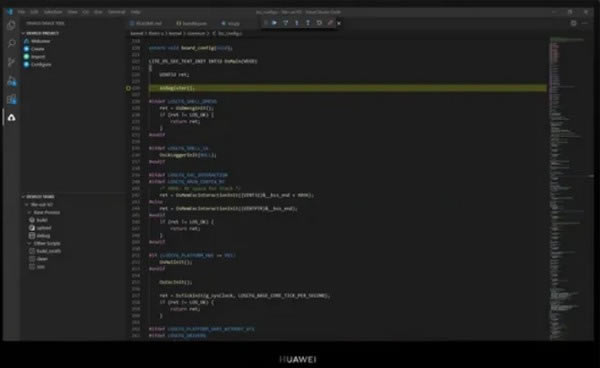Click the VS Code logo in title bar

[9, 12]
